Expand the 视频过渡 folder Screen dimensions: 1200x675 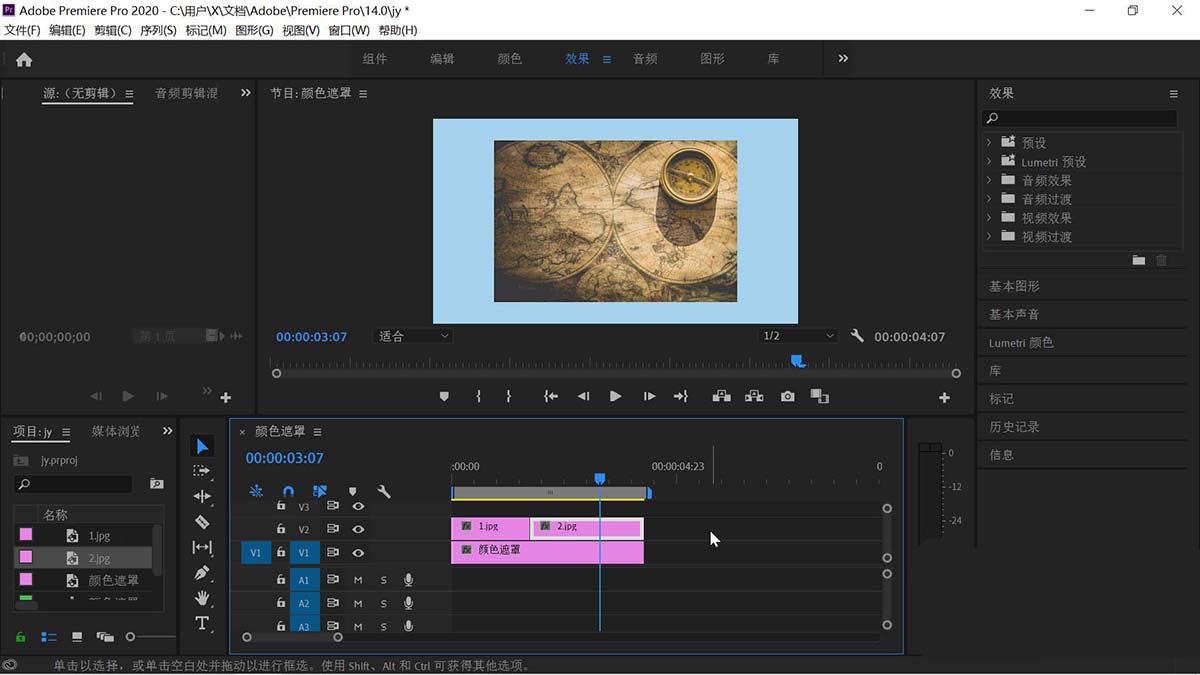(989, 236)
